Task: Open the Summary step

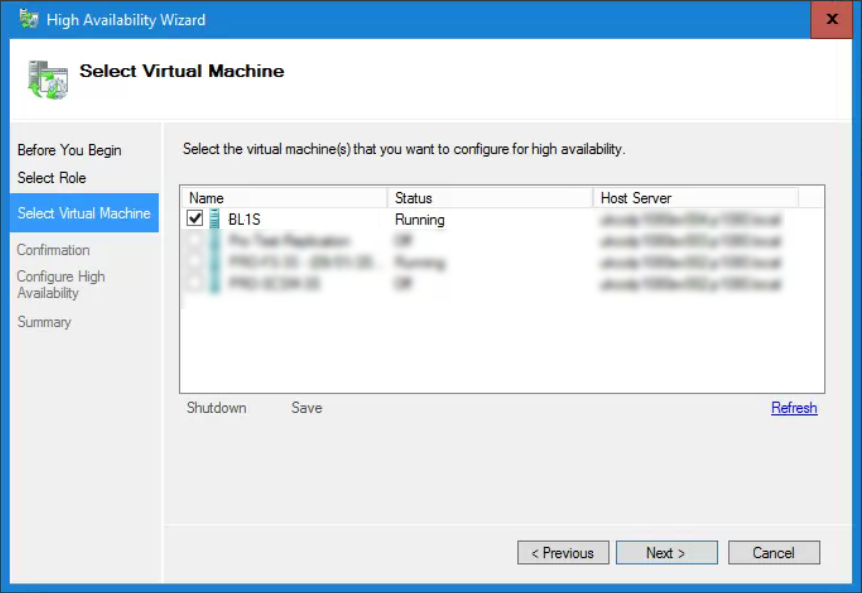Action: tap(45, 322)
